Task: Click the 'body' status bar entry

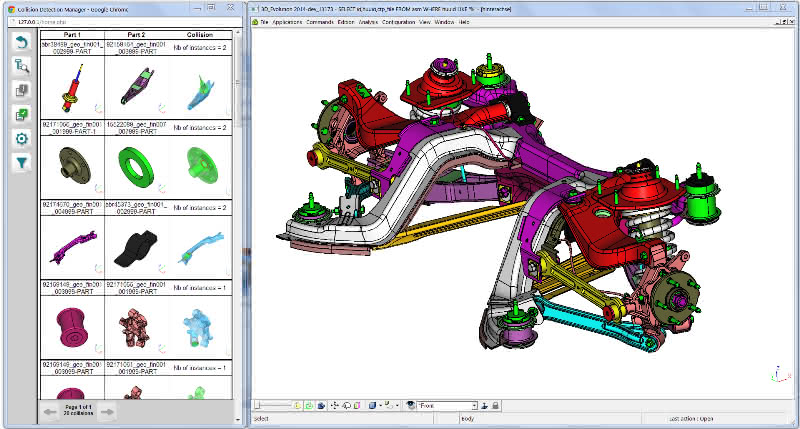Action: coord(467,419)
